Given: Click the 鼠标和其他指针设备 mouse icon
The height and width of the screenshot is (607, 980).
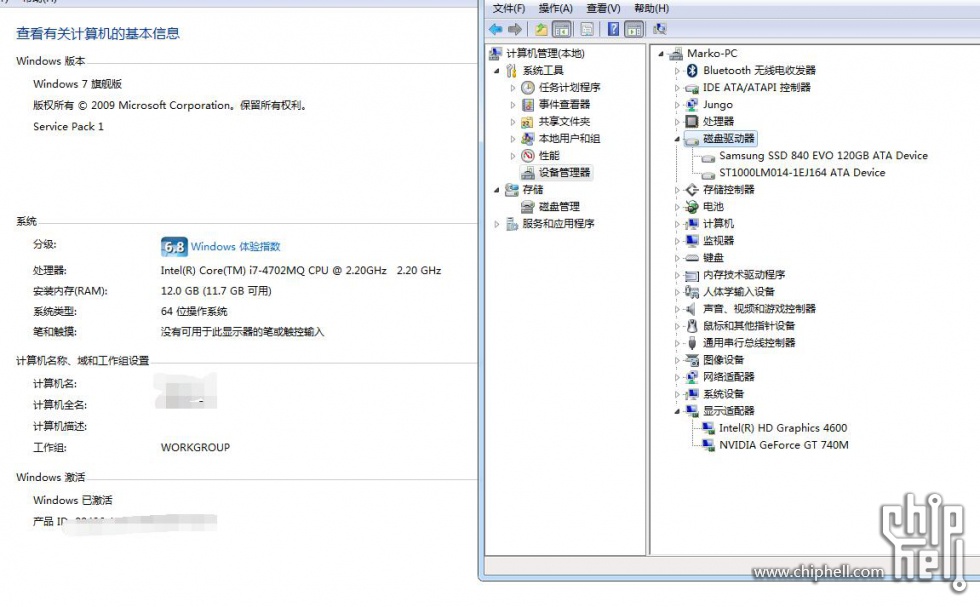Looking at the screenshot, I should pos(692,326).
